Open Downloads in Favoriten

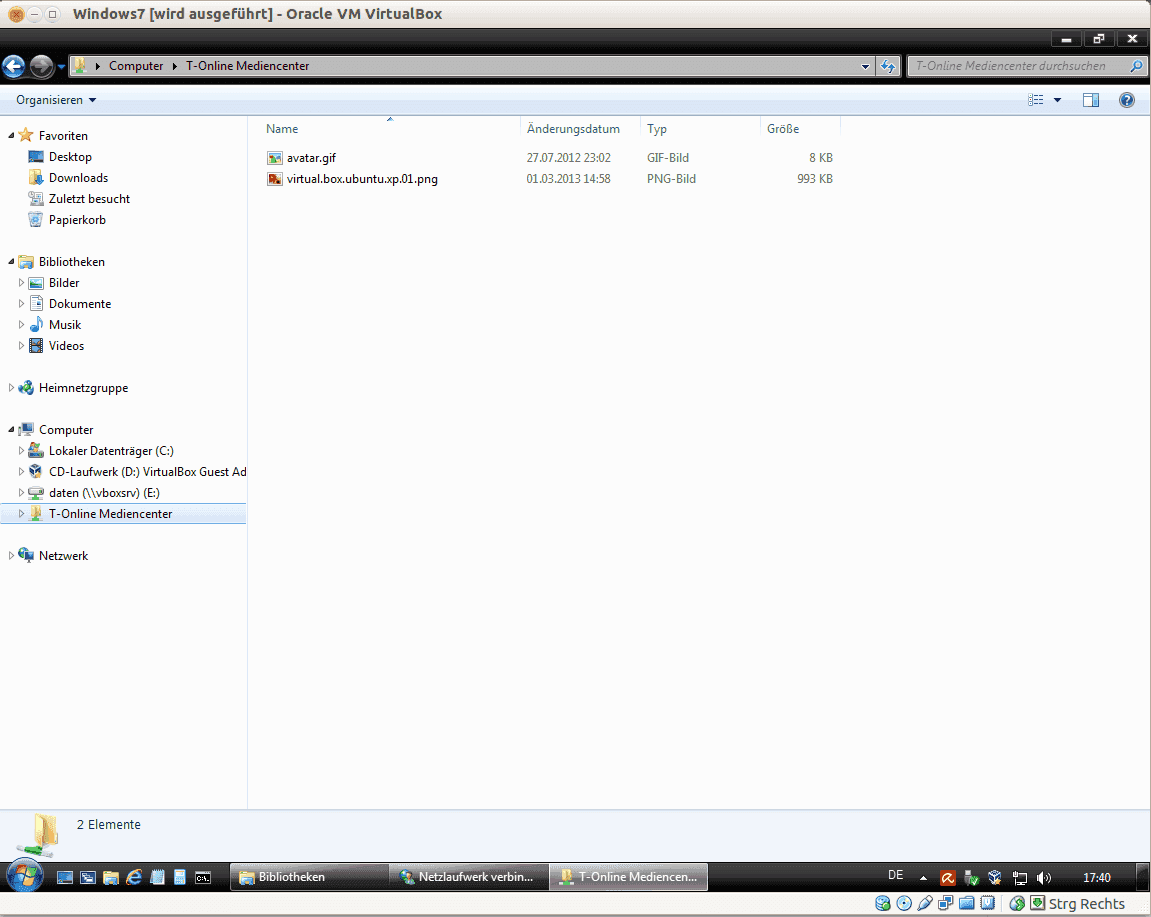(x=78, y=178)
